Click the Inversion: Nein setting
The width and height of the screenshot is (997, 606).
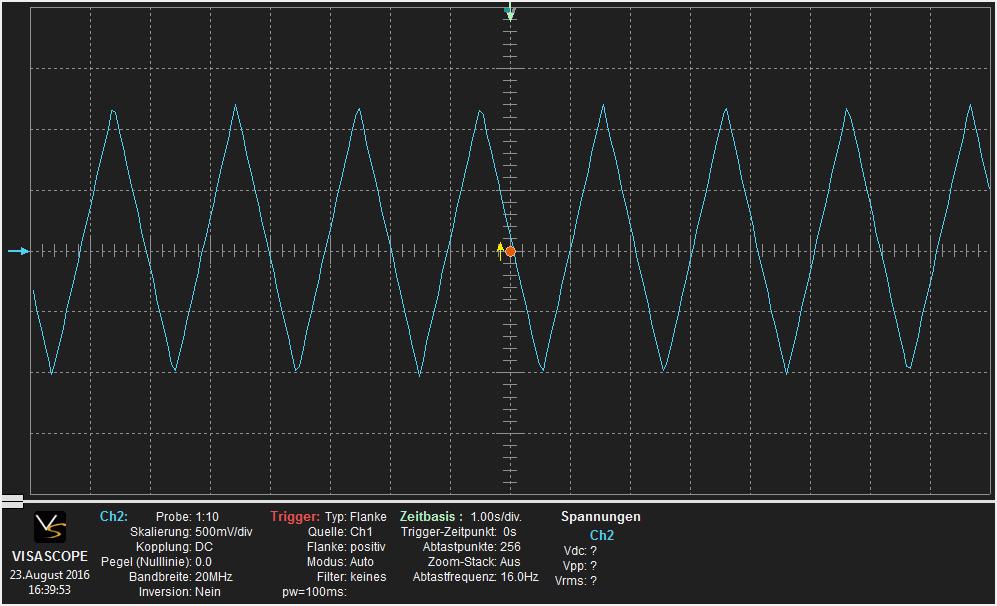coord(179,591)
